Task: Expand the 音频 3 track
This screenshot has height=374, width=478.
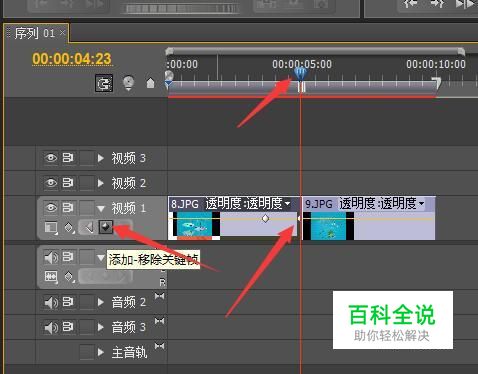Action: [x=101, y=327]
